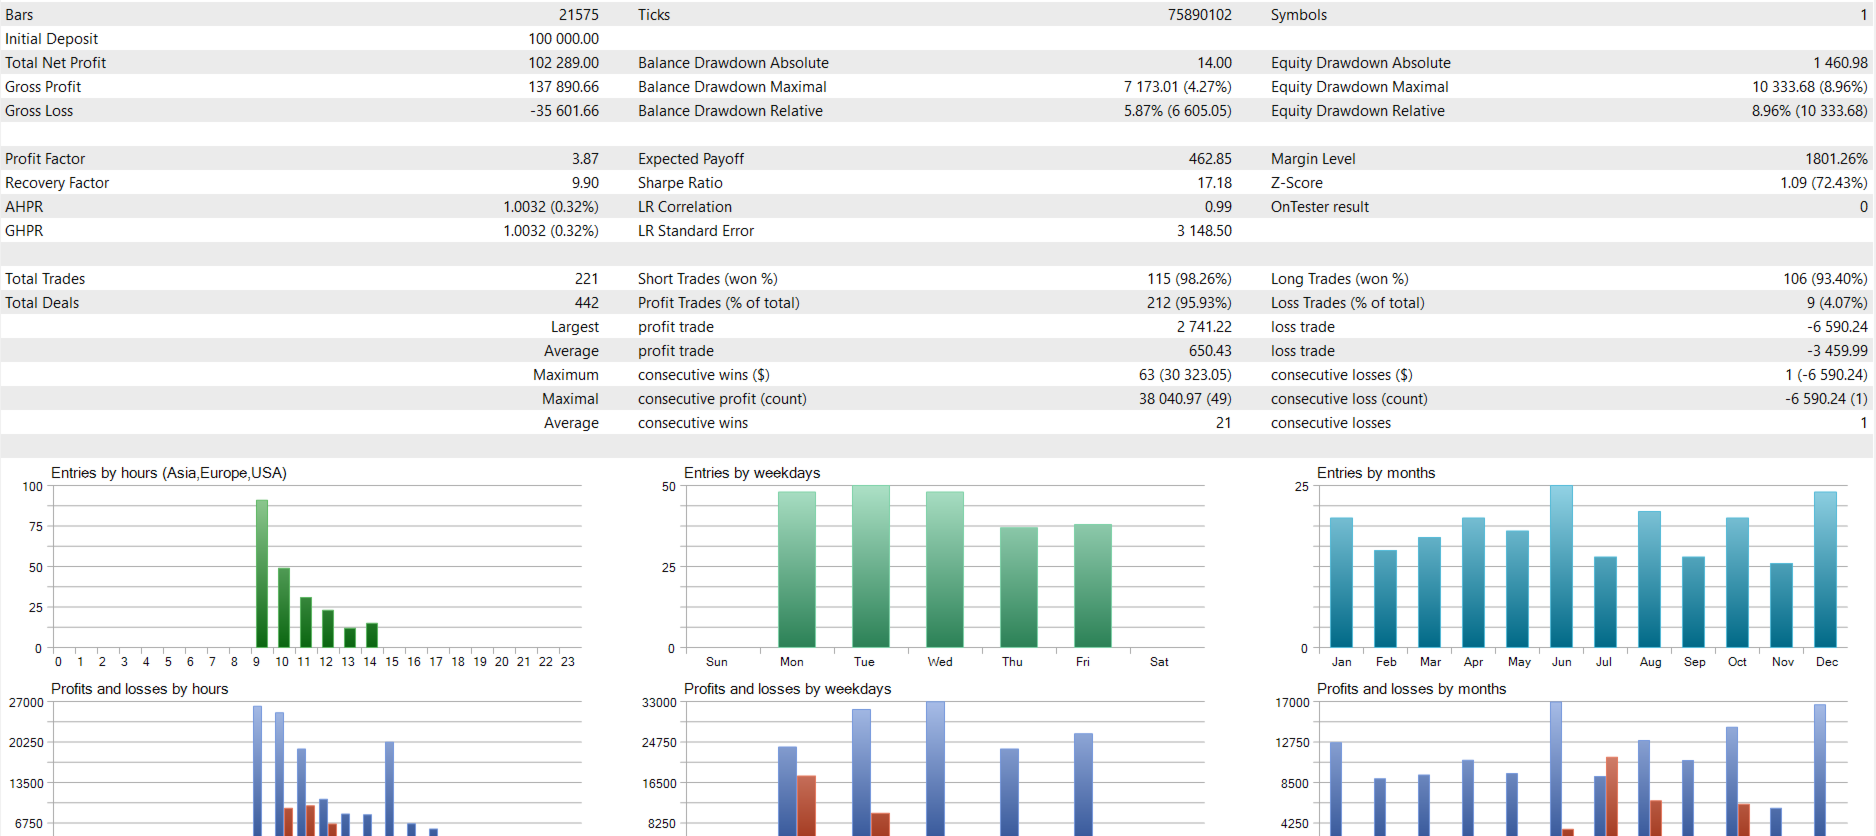Select the Dec bar in Entries by months
The height and width of the screenshot is (836, 1876).
pyautogui.click(x=1826, y=569)
